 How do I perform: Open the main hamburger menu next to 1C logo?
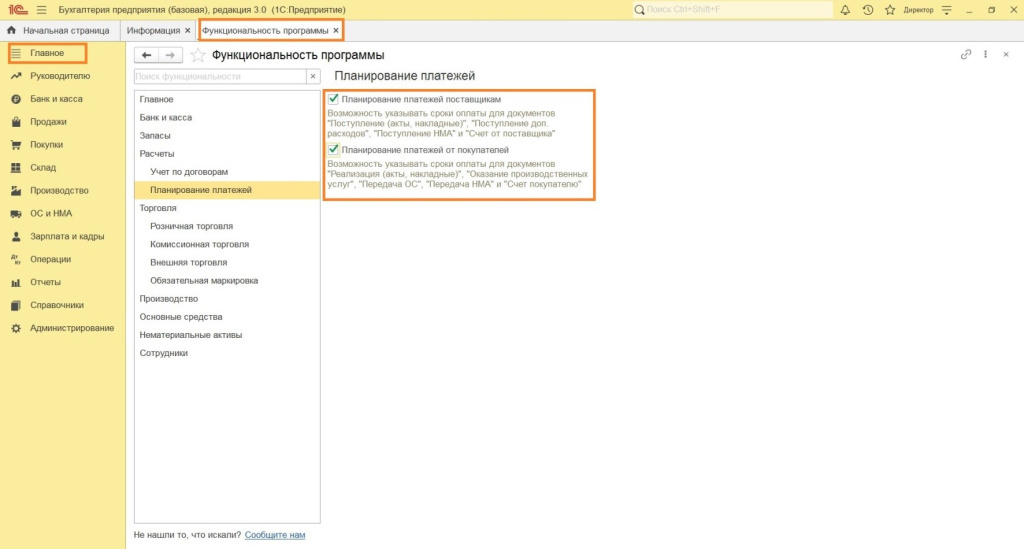[41, 9]
